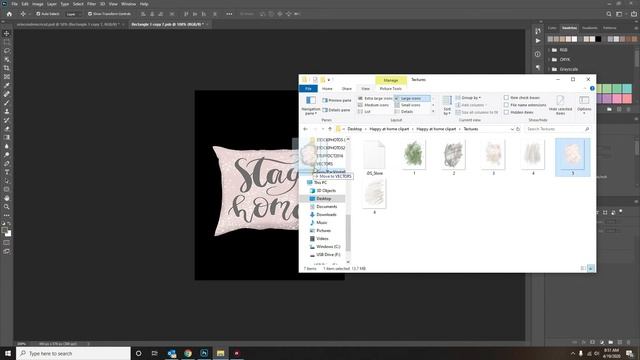Enable the Item check boxes option
Image resolution: width=640 pixels, height=360 pixels.
click(x=506, y=98)
